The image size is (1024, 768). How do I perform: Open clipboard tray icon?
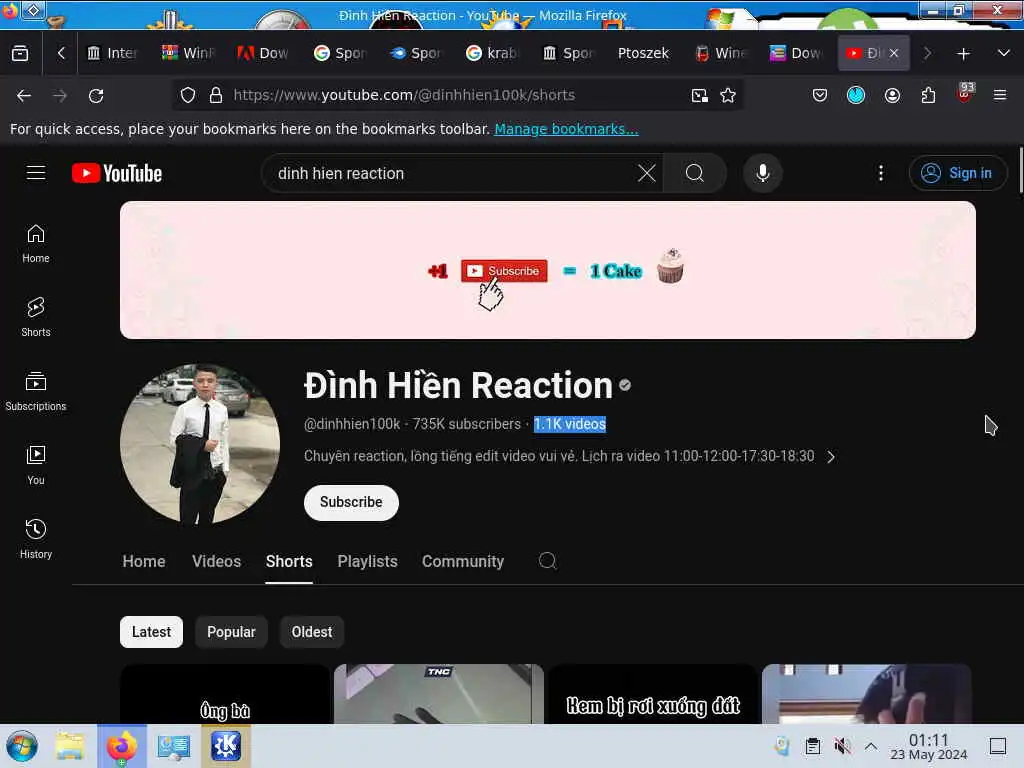(x=812, y=746)
